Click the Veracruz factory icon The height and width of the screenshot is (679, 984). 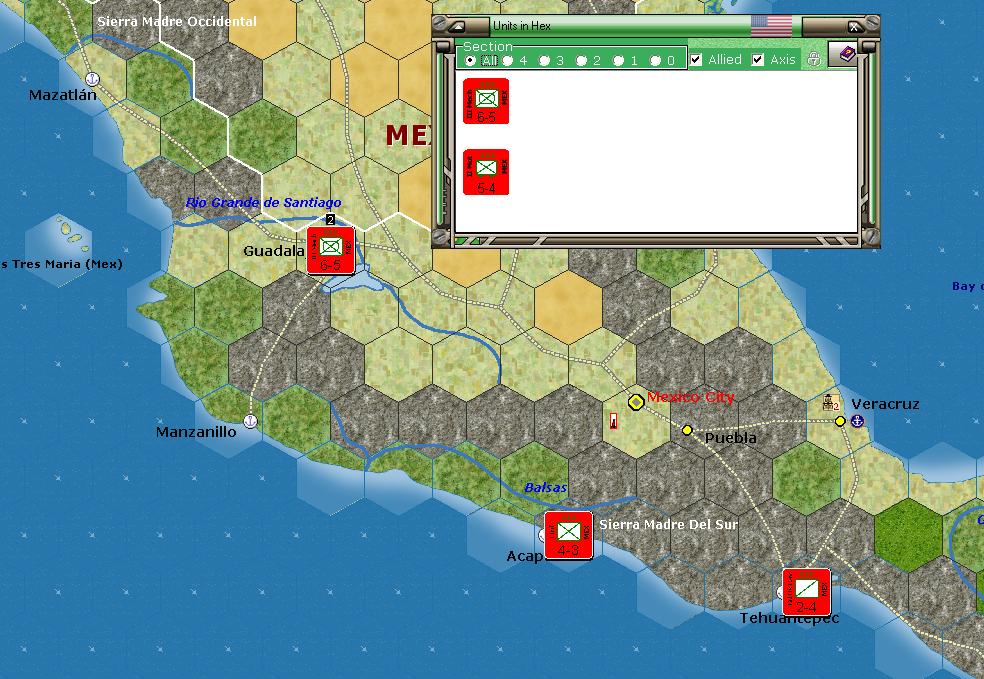point(831,402)
